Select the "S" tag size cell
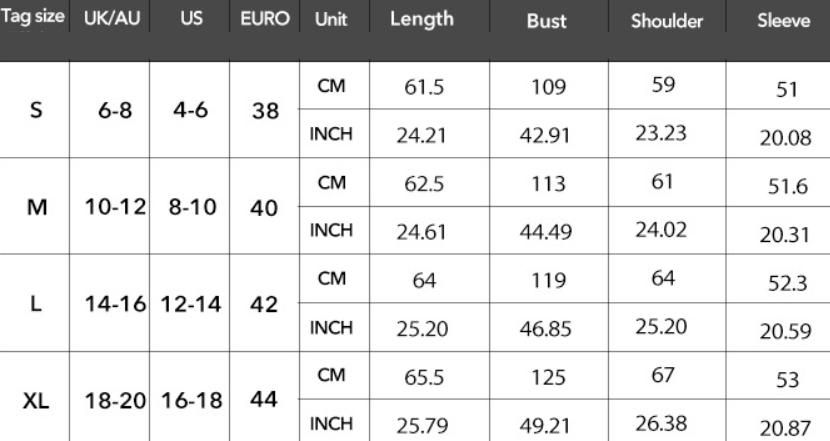 (37, 111)
